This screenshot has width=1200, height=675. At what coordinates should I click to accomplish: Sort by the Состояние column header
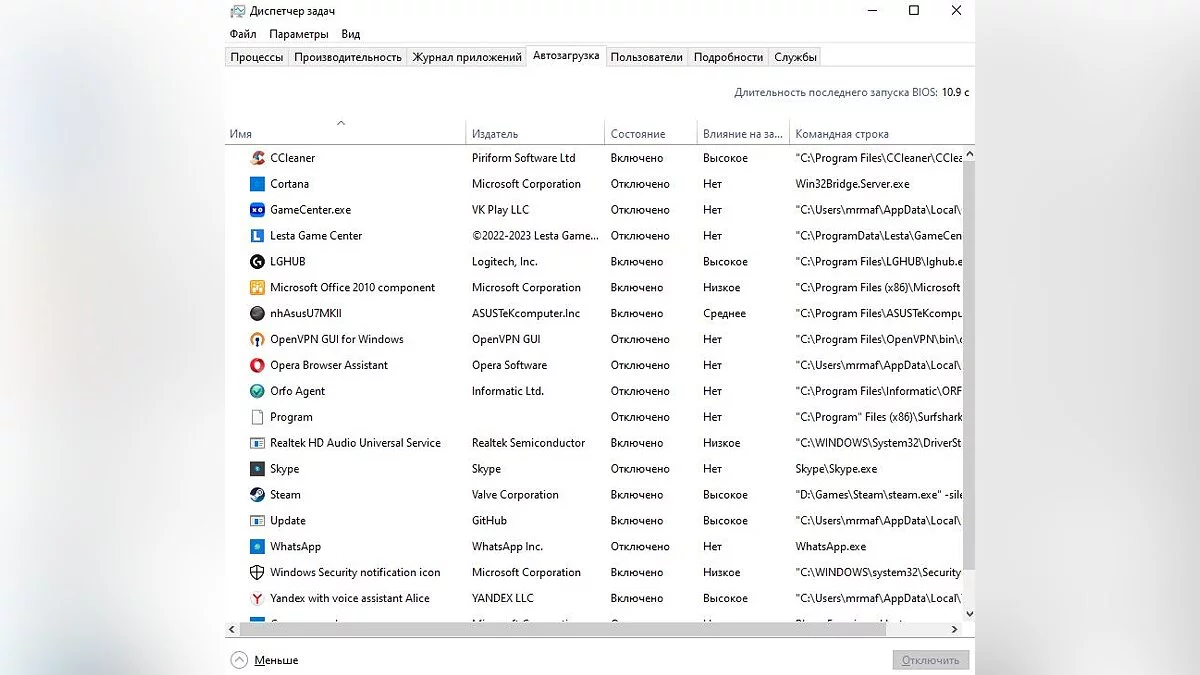[638, 134]
